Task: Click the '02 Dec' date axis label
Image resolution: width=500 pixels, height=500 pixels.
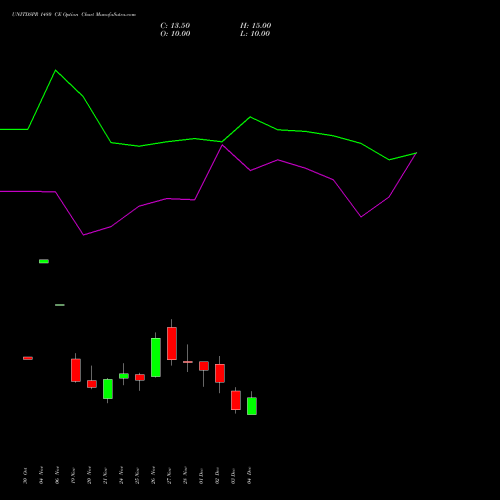Action: tap(217, 476)
